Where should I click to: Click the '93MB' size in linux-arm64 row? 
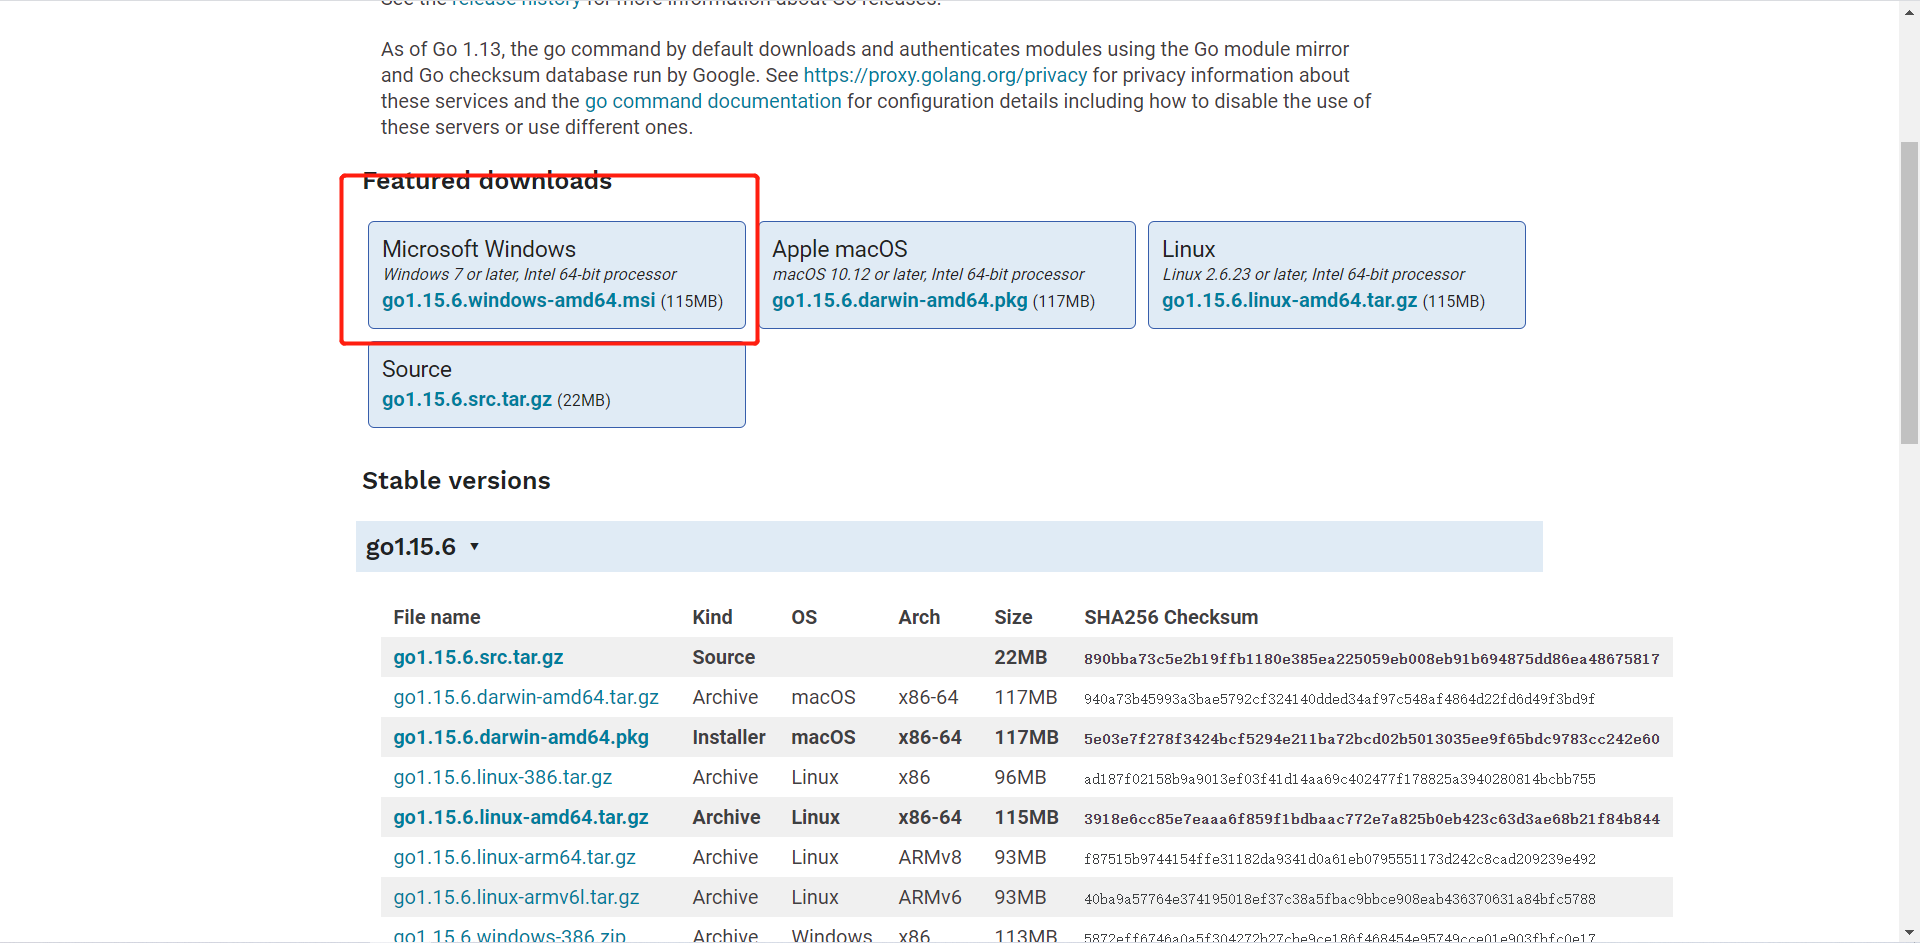coord(1020,857)
